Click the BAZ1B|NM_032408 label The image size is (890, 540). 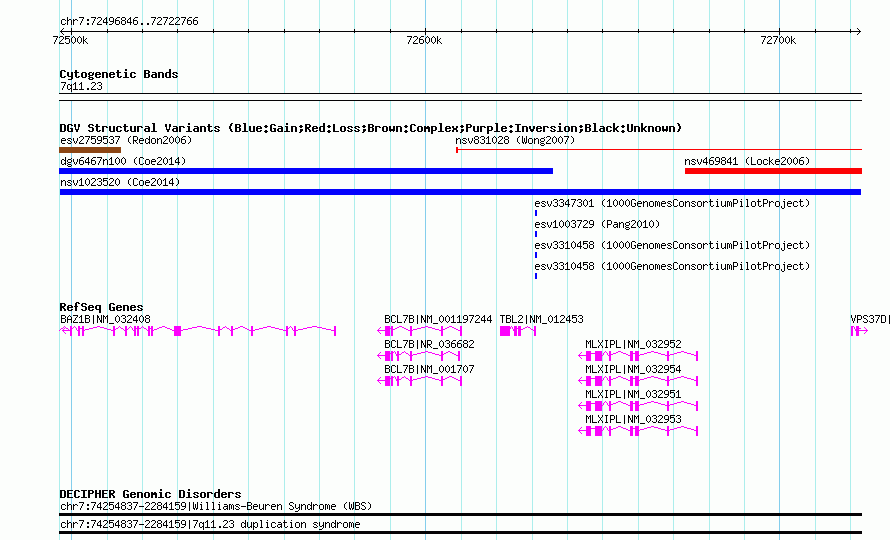106,319
